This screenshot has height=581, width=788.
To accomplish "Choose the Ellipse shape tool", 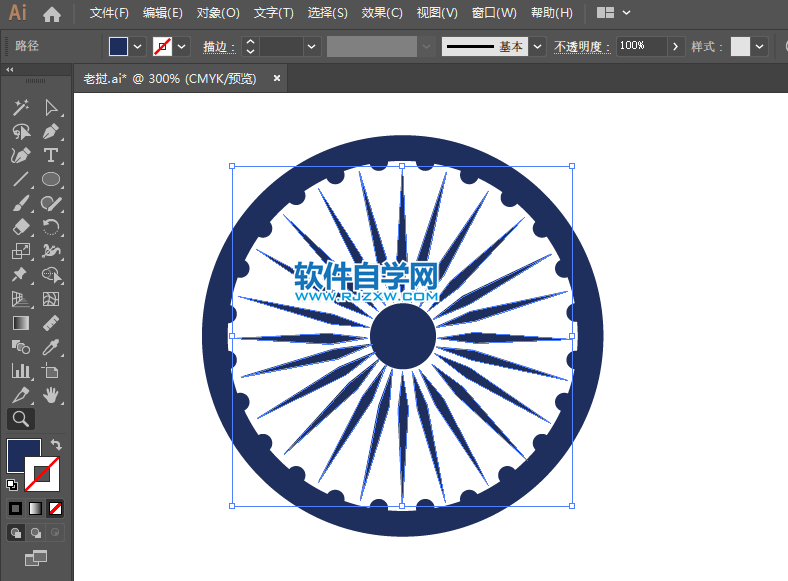I will [x=51, y=180].
